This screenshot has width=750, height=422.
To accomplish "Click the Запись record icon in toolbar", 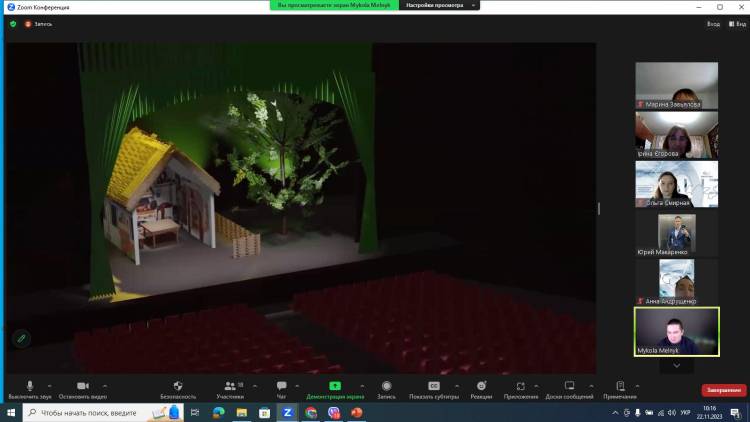I will pos(386,386).
